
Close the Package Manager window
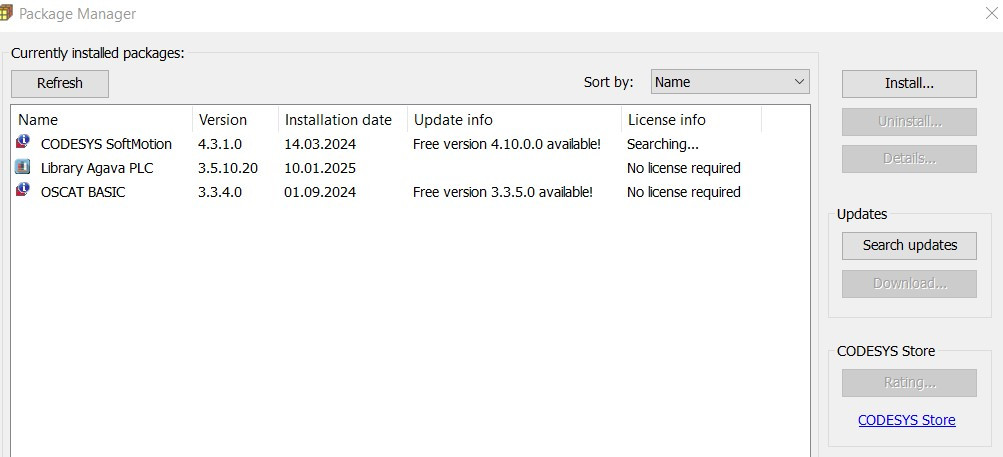988,14
